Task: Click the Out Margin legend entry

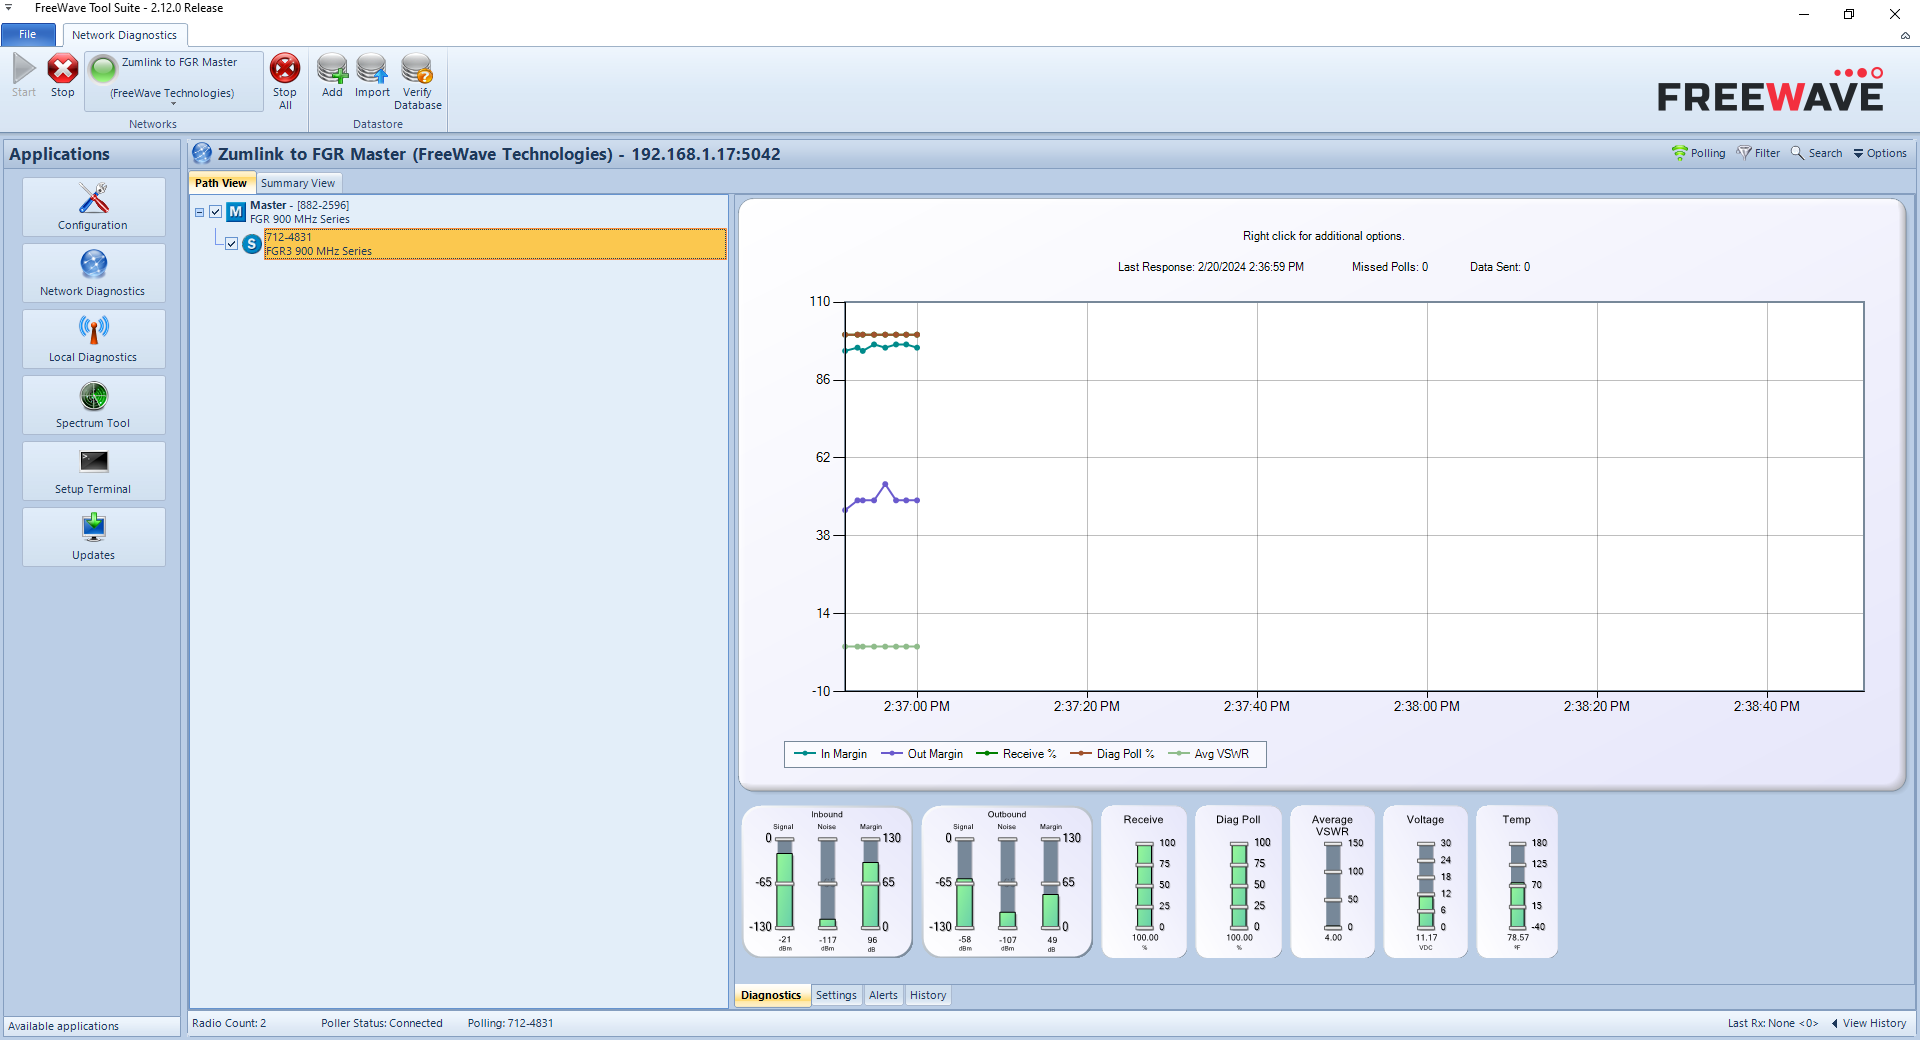Action: tap(922, 754)
